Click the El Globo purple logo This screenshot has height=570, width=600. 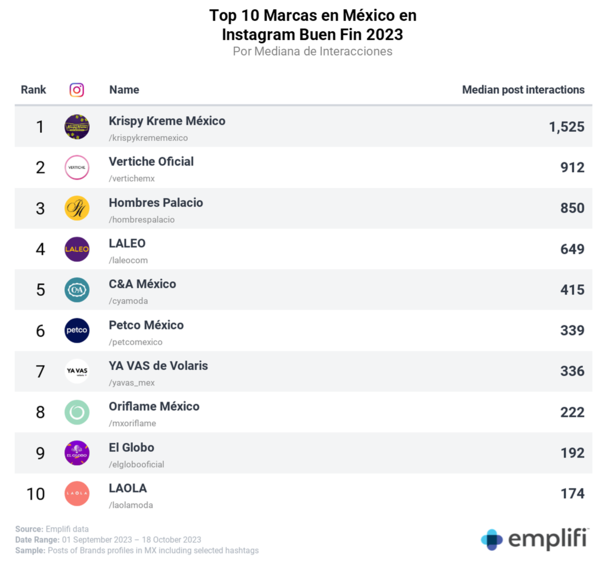(x=77, y=453)
